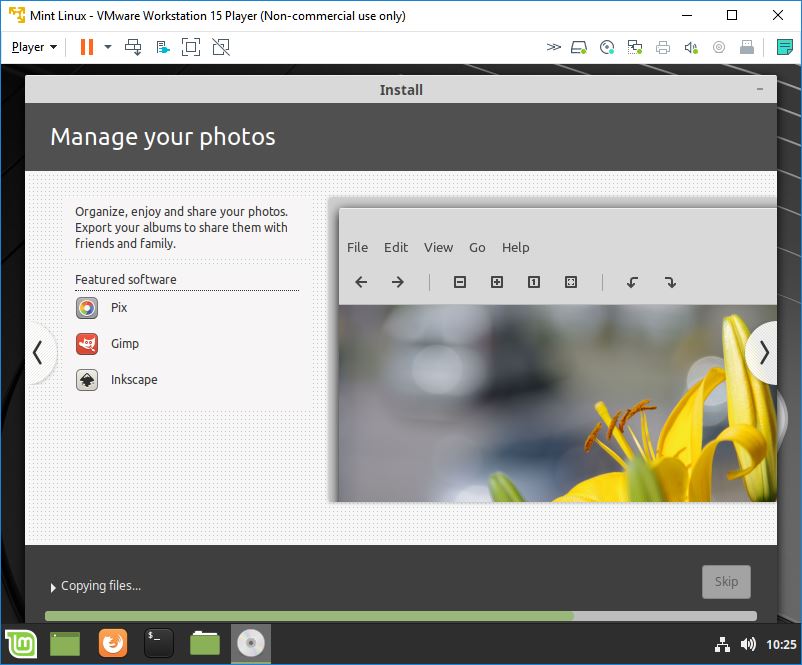Click the back arrow in Pix preview
This screenshot has height=665, width=802.
pos(361,282)
